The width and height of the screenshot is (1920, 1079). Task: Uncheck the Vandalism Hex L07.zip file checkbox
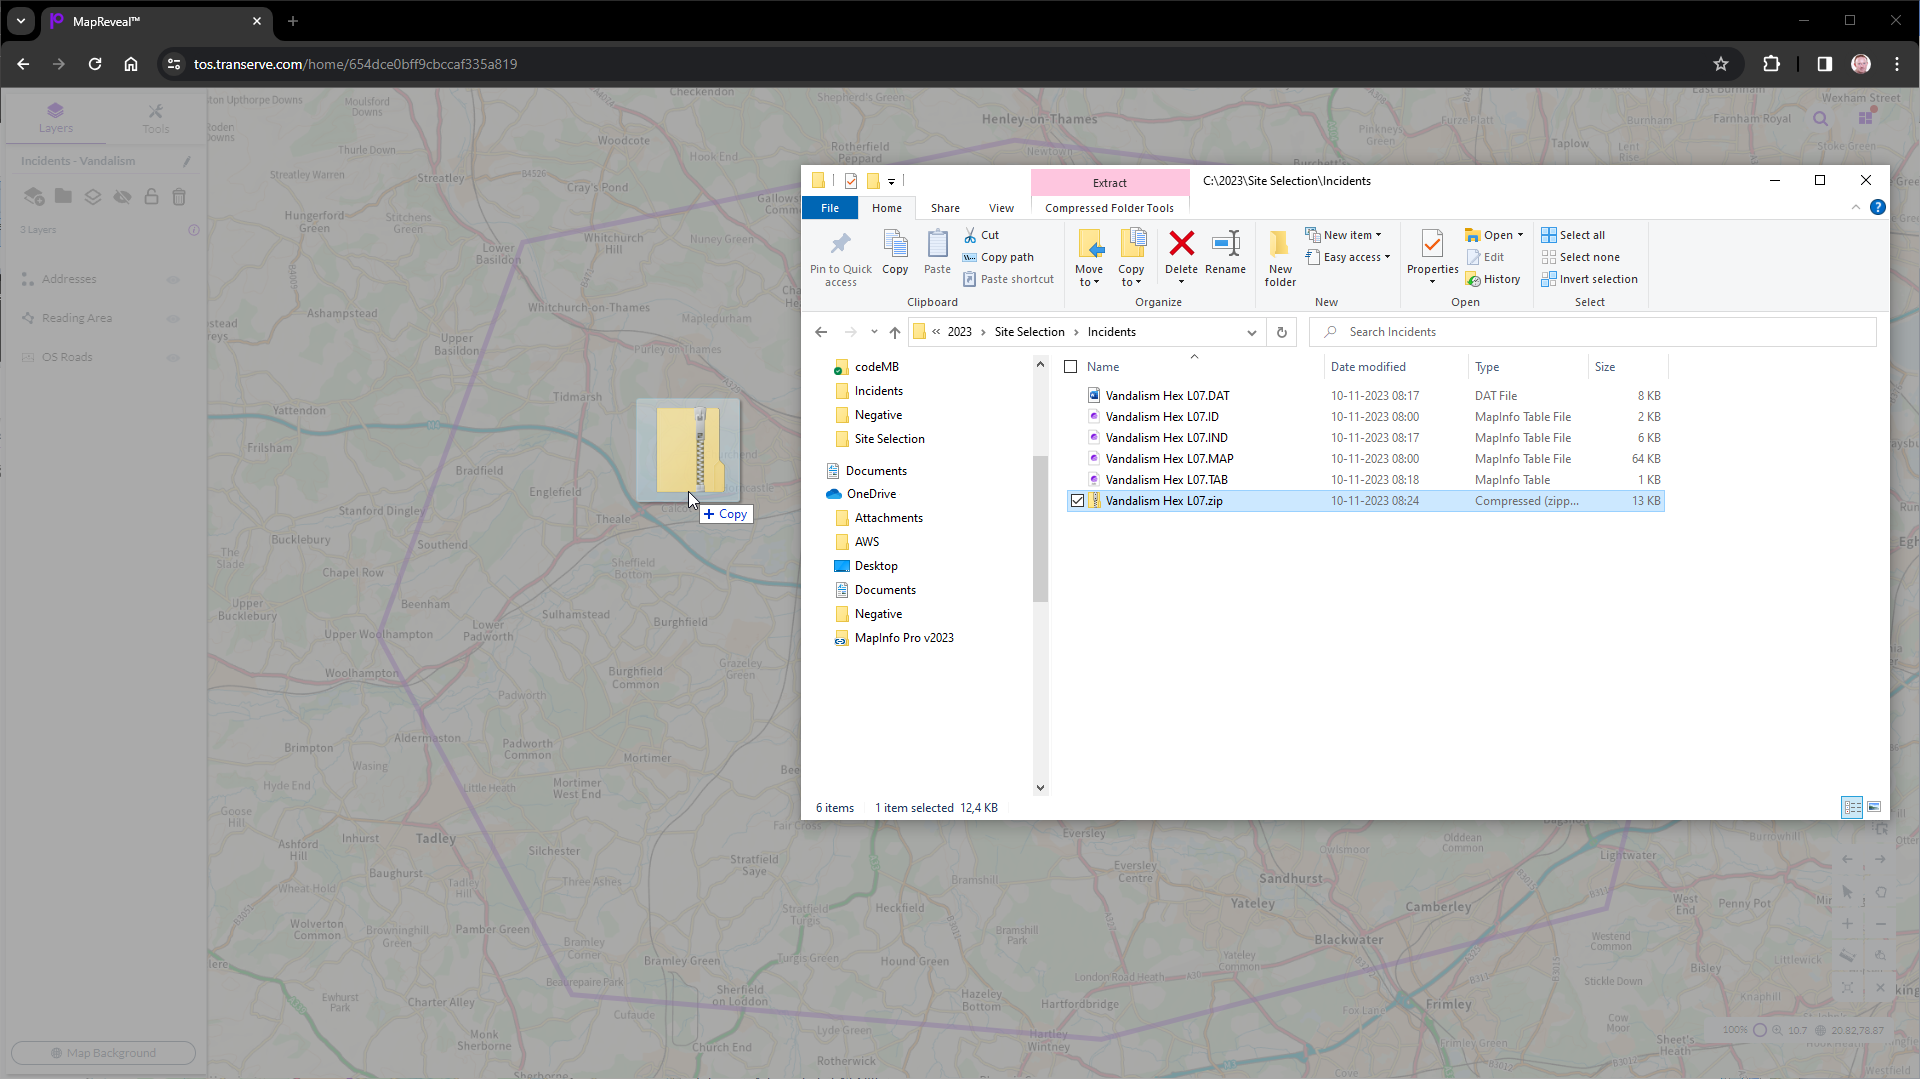1077,500
